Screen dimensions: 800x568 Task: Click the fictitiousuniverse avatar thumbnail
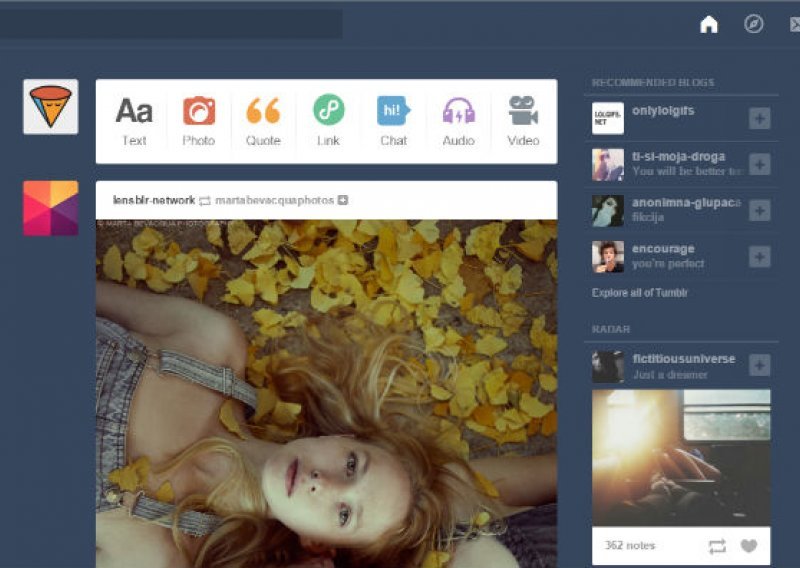pyautogui.click(x=608, y=366)
